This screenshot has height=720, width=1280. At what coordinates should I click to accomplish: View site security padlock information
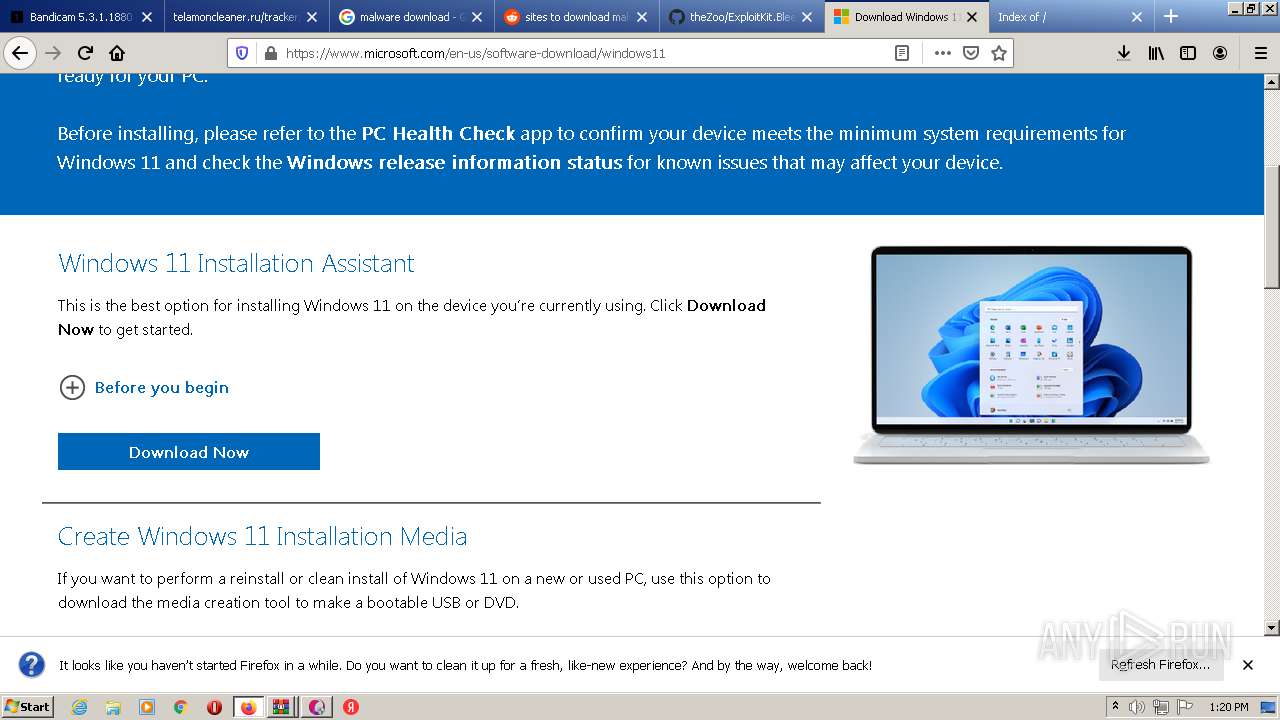click(270, 53)
